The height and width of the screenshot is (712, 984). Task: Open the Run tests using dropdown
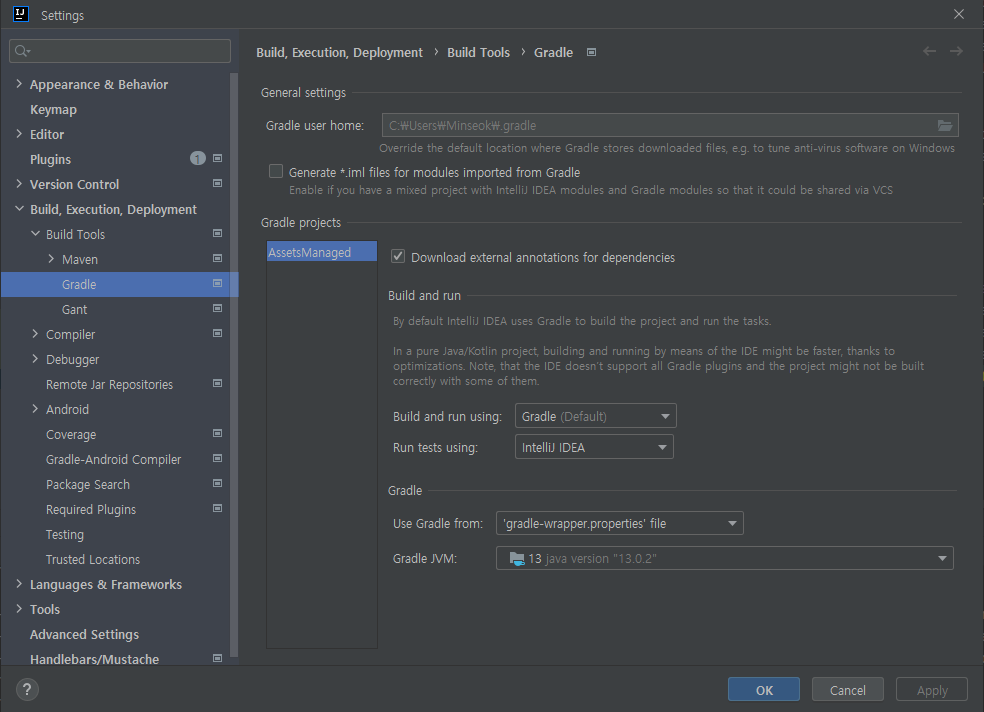pyautogui.click(x=594, y=447)
